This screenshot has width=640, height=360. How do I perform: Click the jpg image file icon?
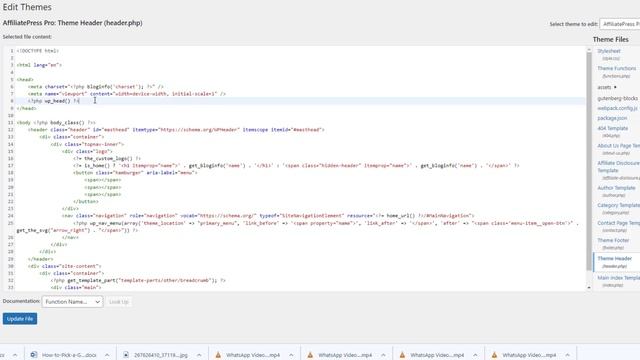point(126,355)
